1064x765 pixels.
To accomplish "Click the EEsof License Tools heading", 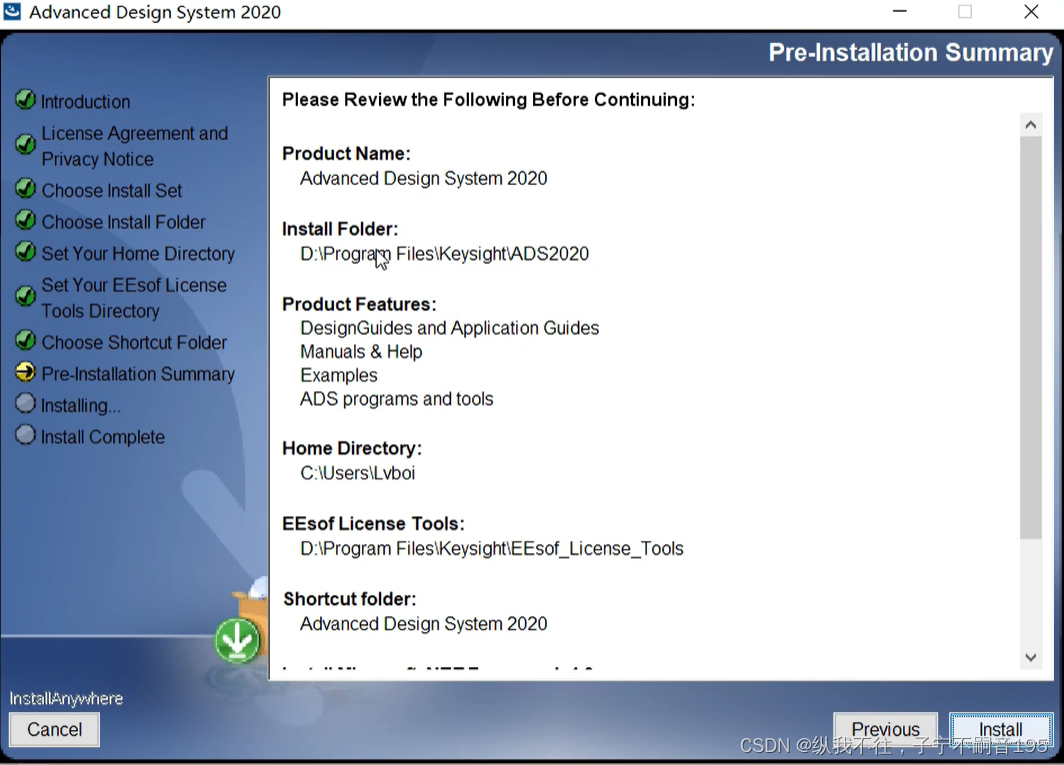I will click(373, 524).
